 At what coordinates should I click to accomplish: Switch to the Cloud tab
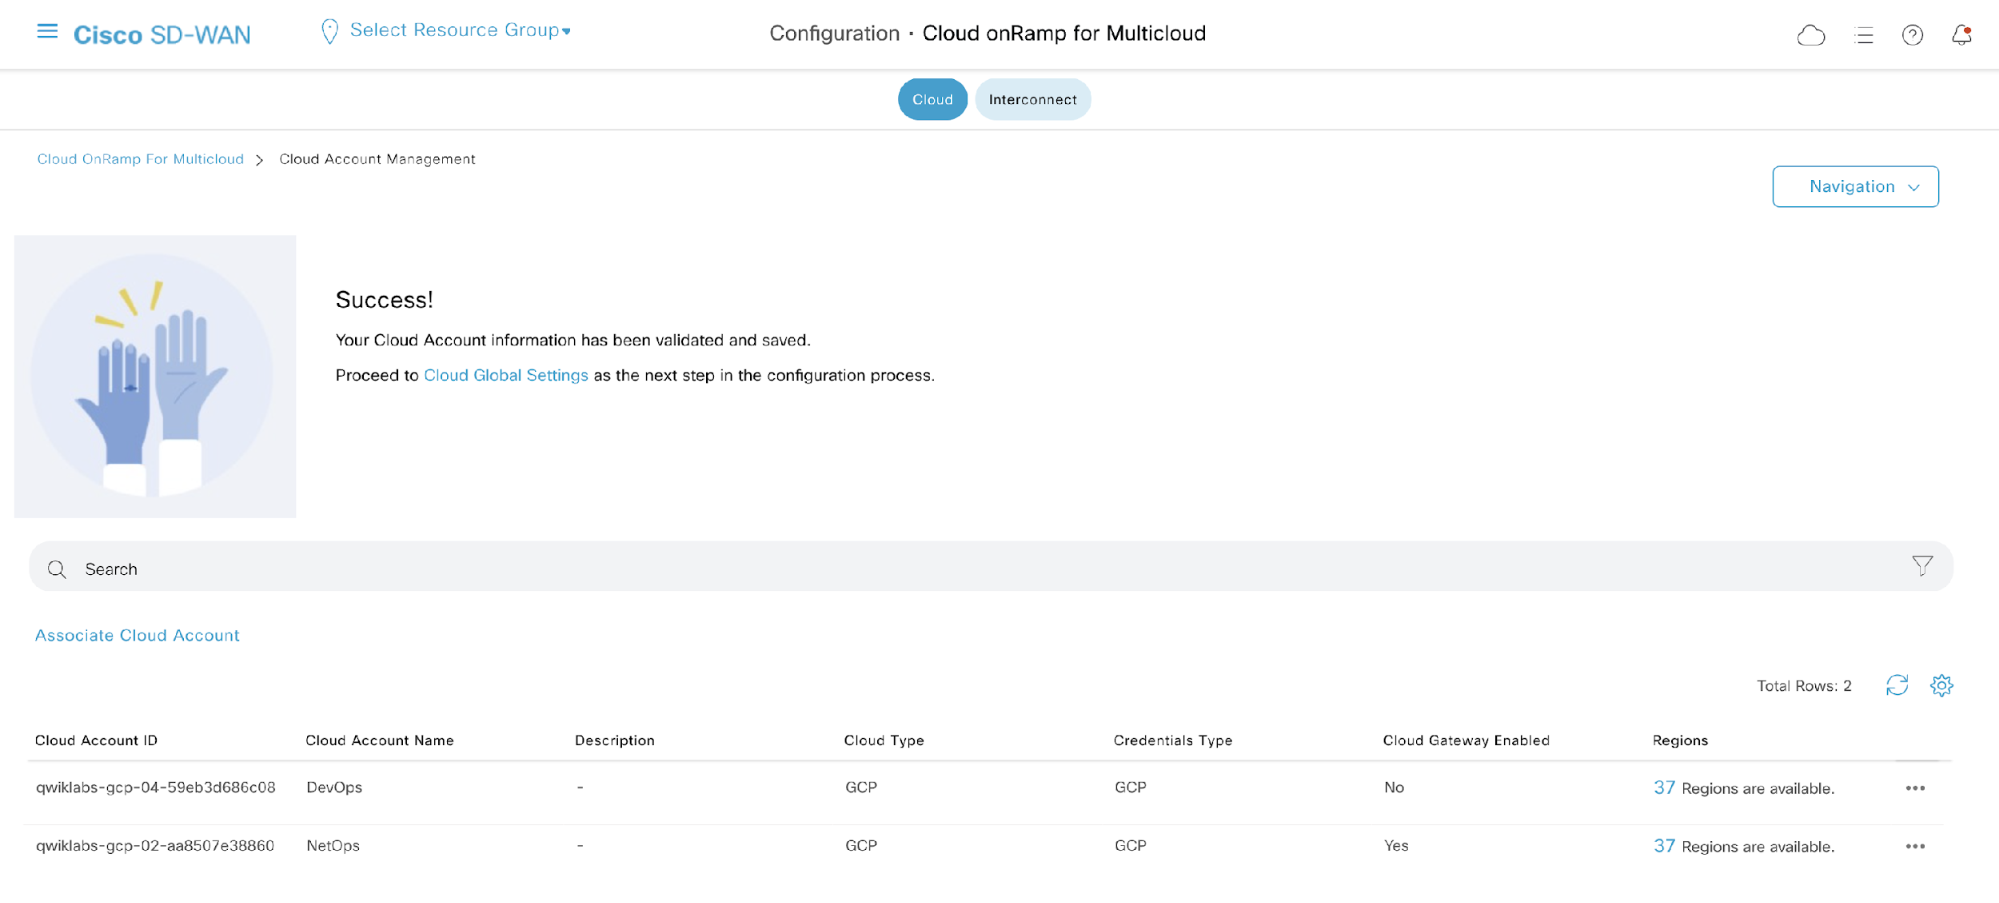pyautogui.click(x=932, y=99)
